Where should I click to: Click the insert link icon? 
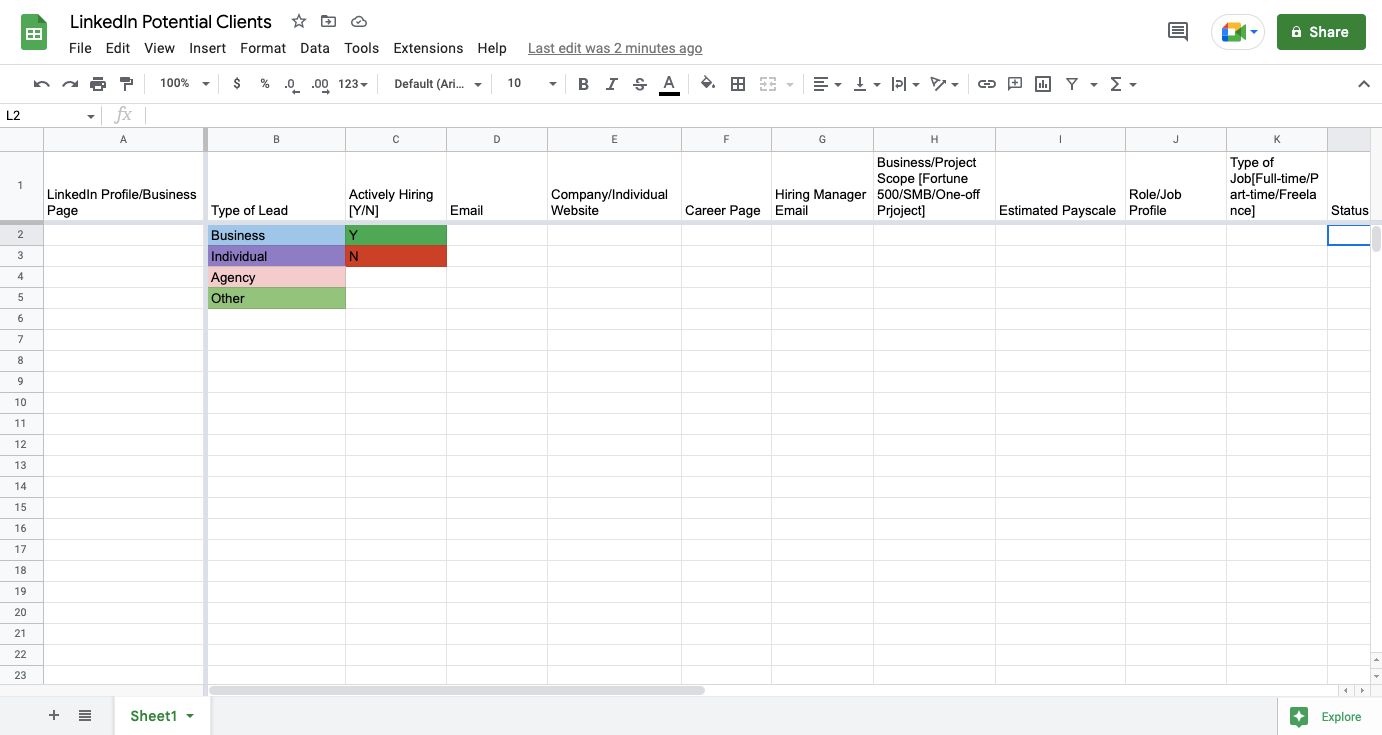click(987, 84)
